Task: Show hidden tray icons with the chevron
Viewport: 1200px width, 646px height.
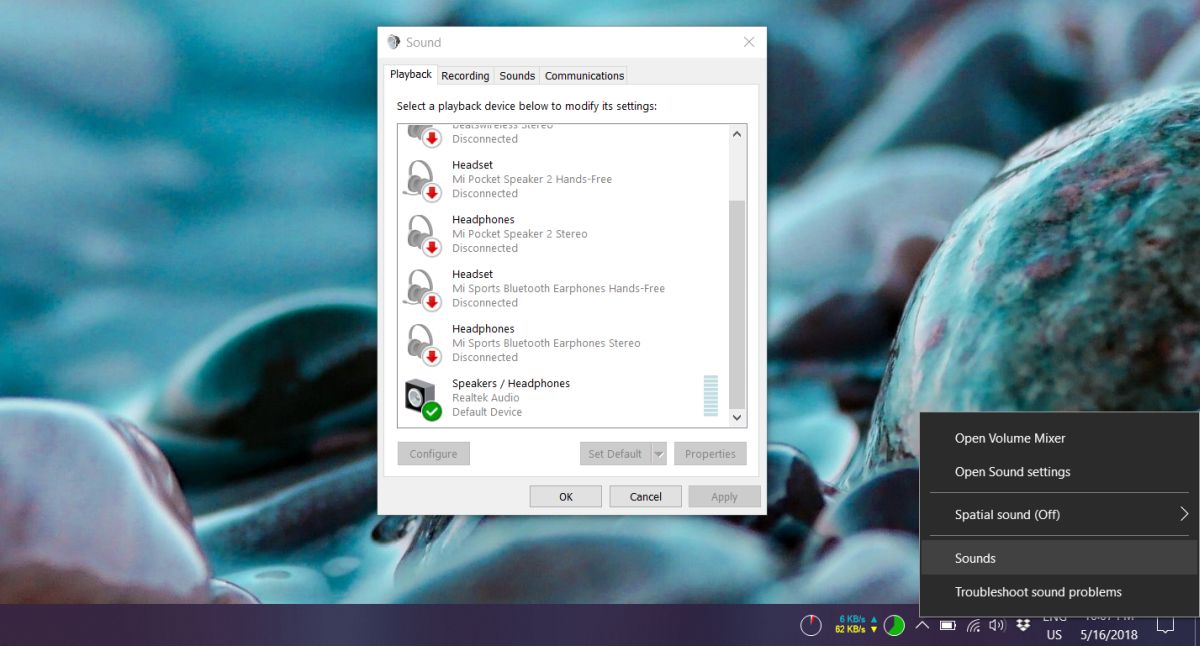Action: click(922, 625)
